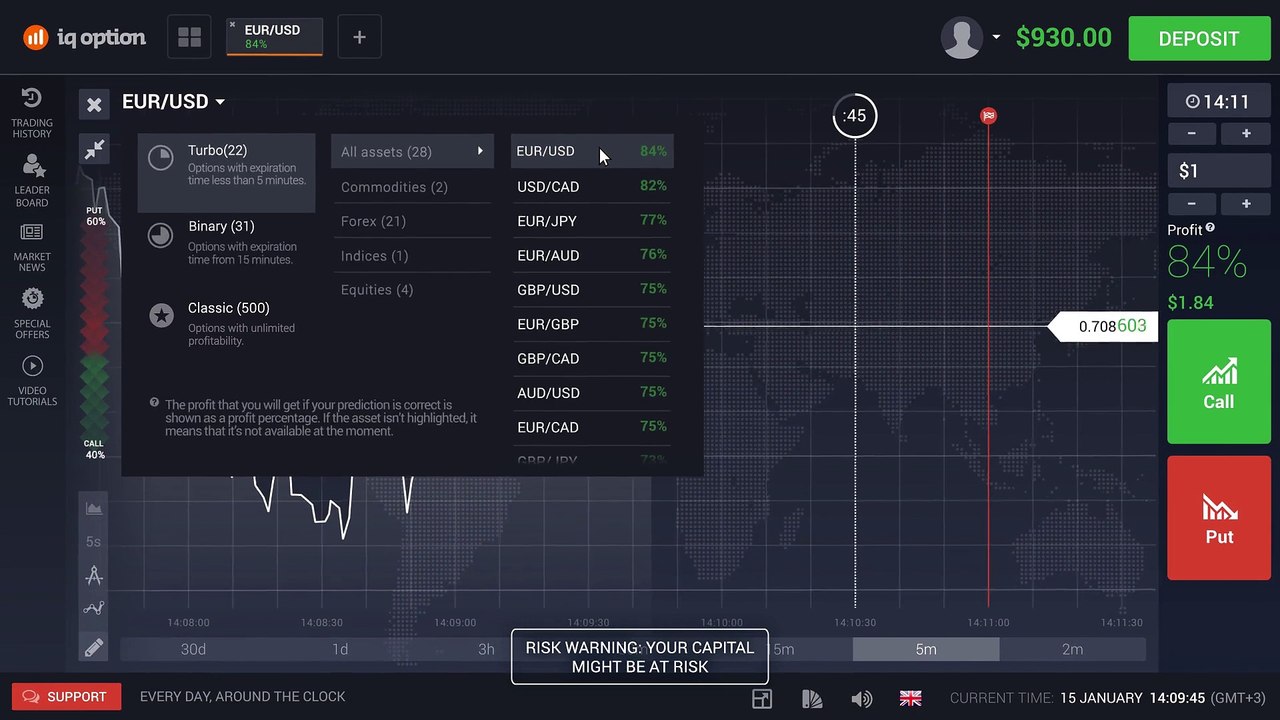Open the color theme palette icon

tap(811, 698)
